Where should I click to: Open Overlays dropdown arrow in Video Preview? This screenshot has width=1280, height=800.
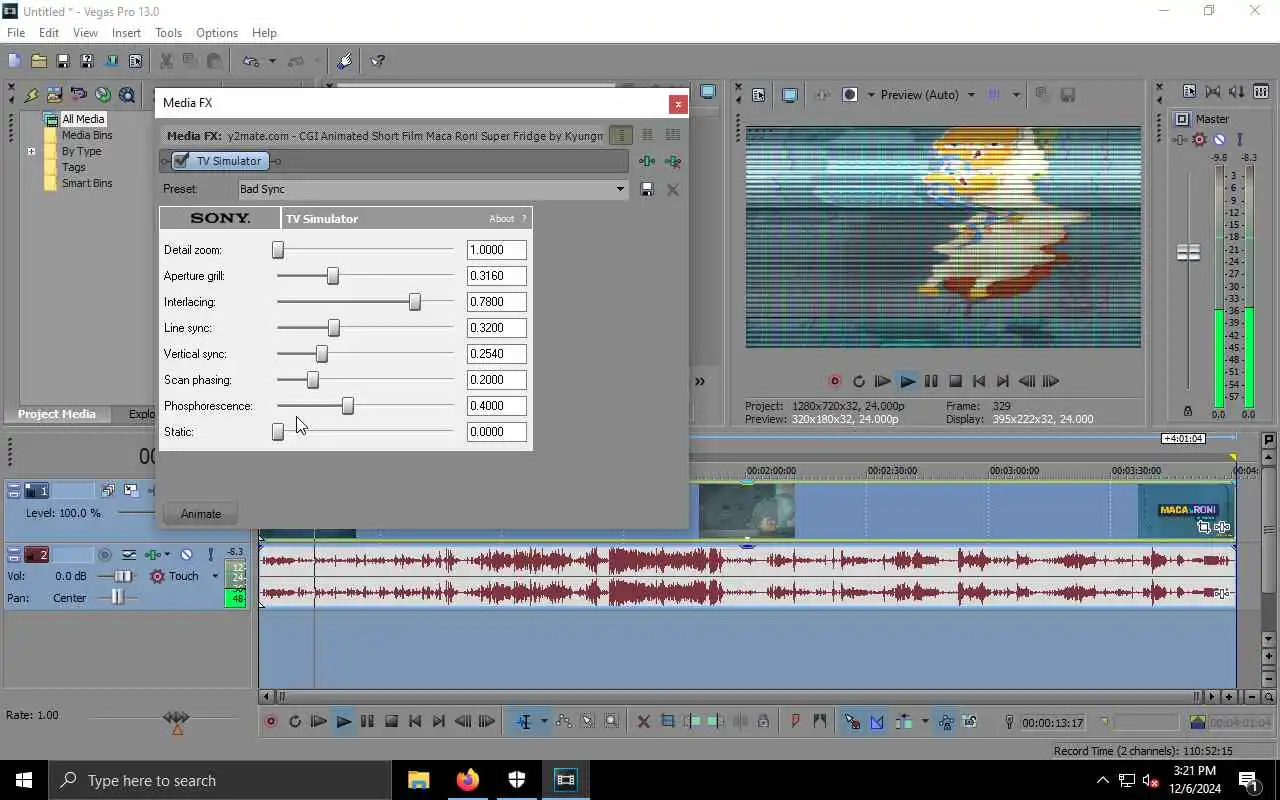(1016, 95)
